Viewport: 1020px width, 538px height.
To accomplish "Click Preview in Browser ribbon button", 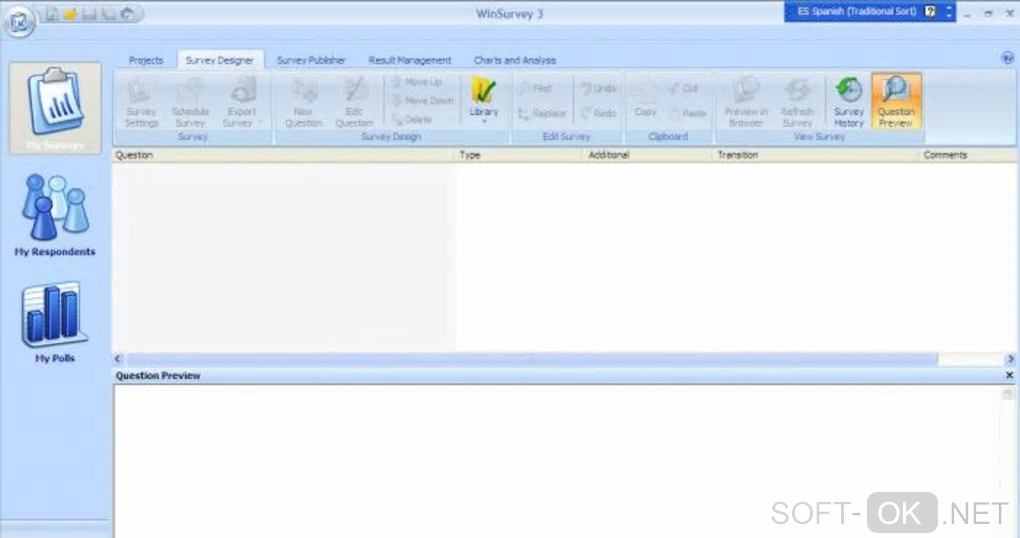I will click(746, 102).
